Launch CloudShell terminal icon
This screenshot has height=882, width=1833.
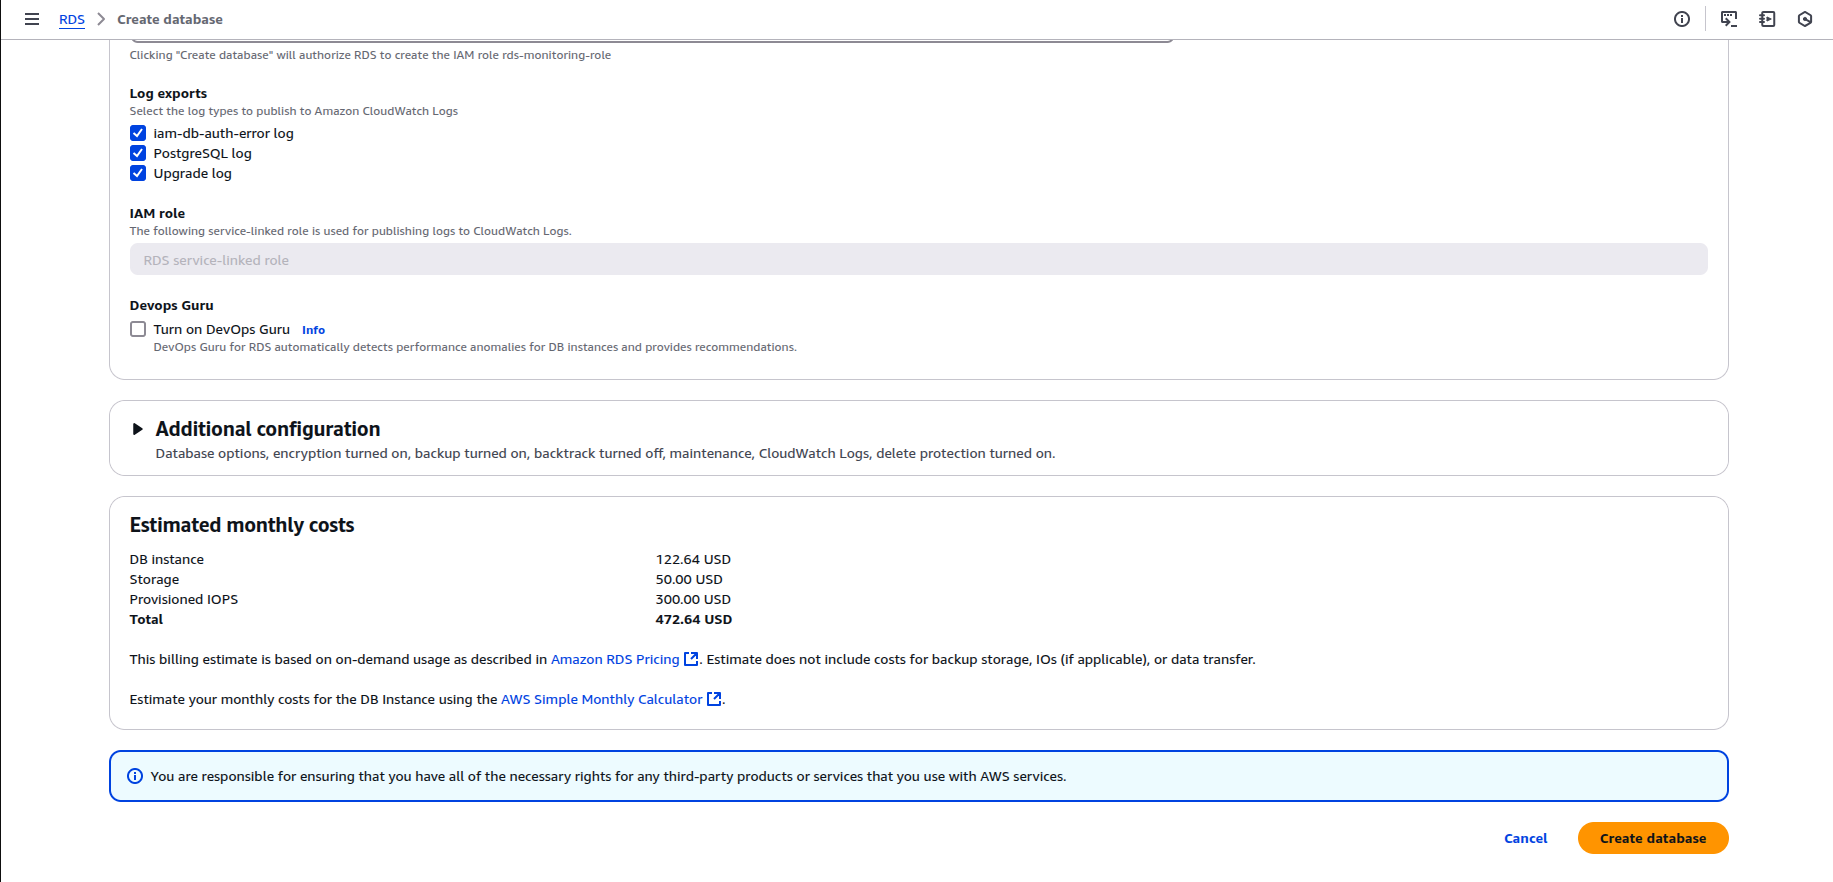coord(1728,19)
